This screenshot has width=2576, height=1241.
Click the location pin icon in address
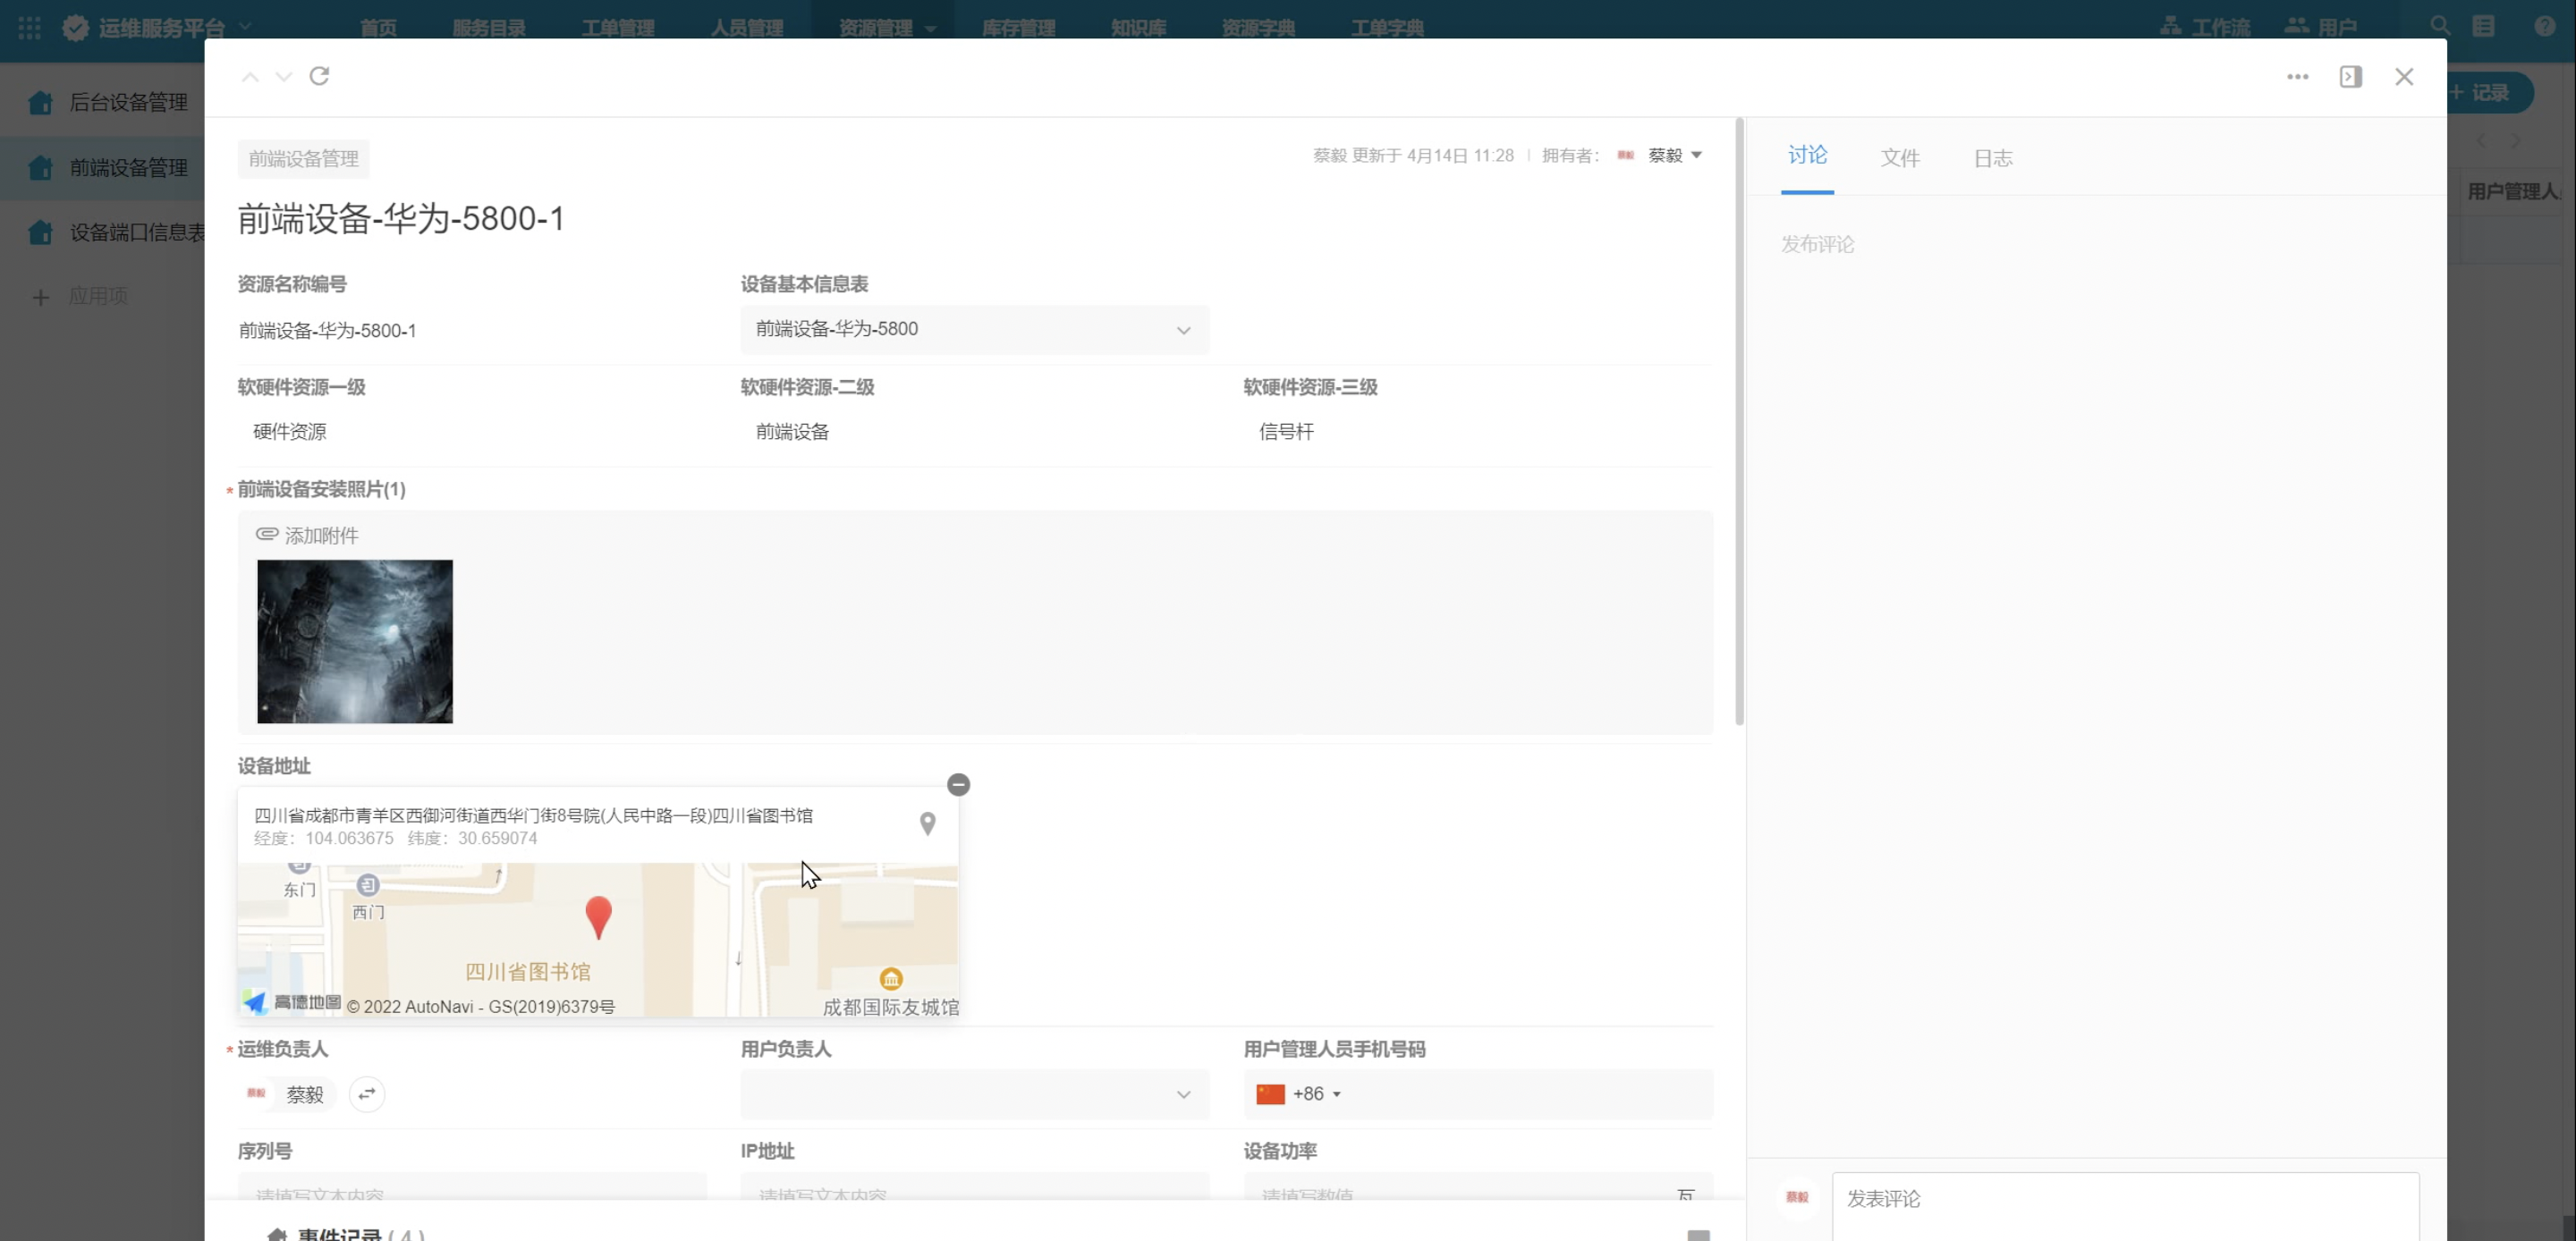coord(927,823)
